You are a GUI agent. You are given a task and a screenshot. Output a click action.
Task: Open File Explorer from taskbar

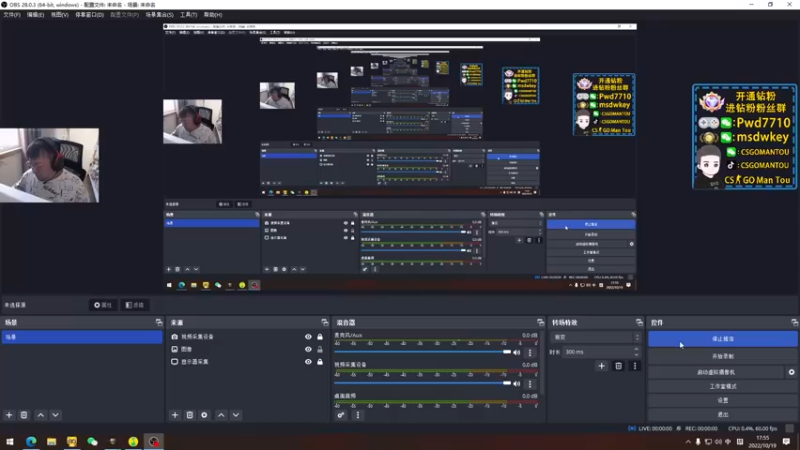coord(52,441)
